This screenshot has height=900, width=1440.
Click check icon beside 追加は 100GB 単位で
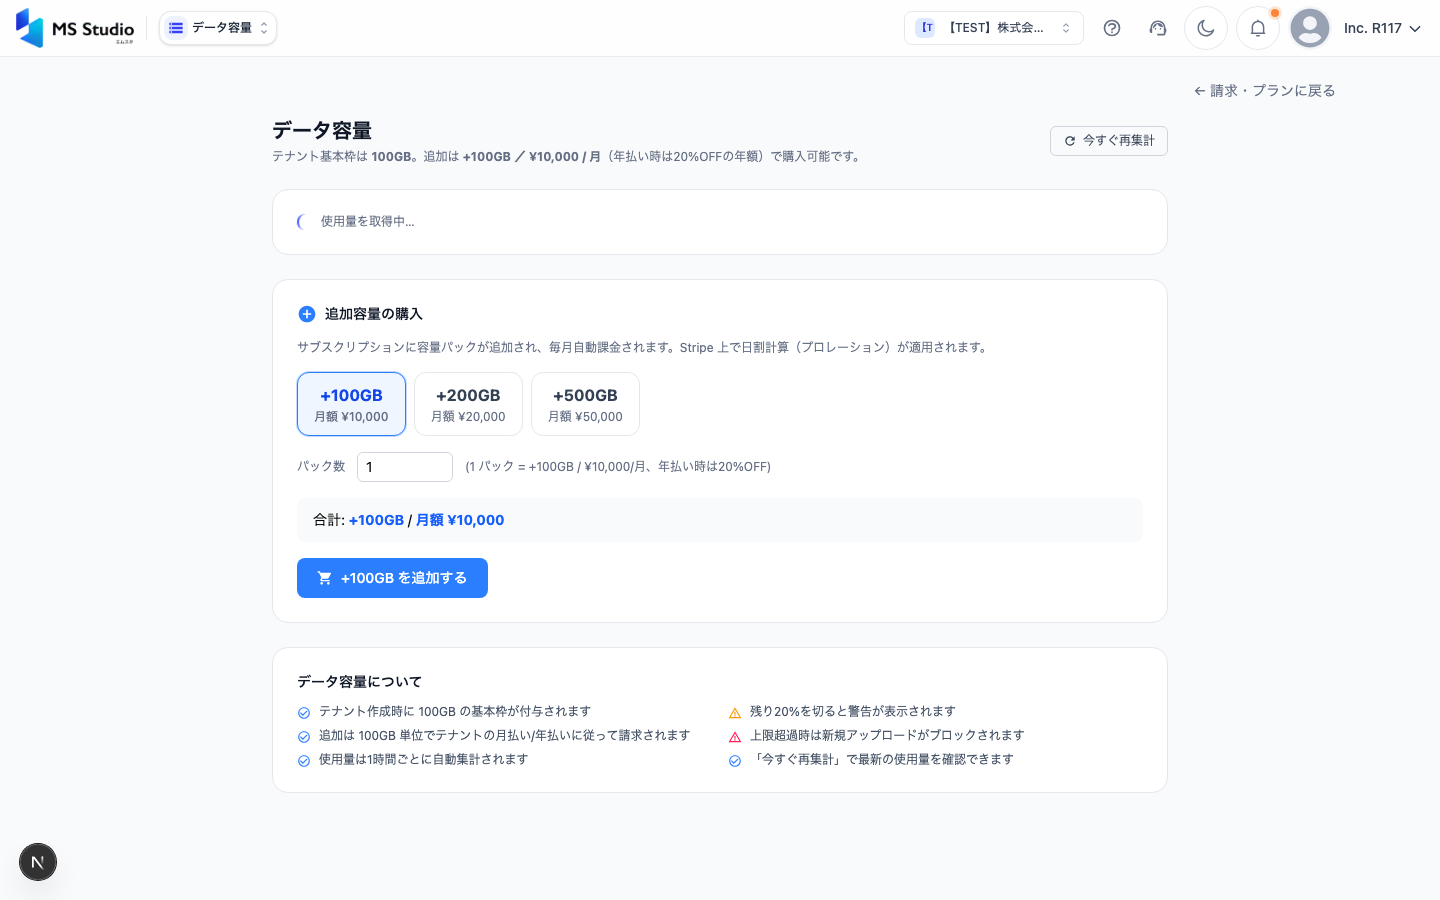point(304,737)
